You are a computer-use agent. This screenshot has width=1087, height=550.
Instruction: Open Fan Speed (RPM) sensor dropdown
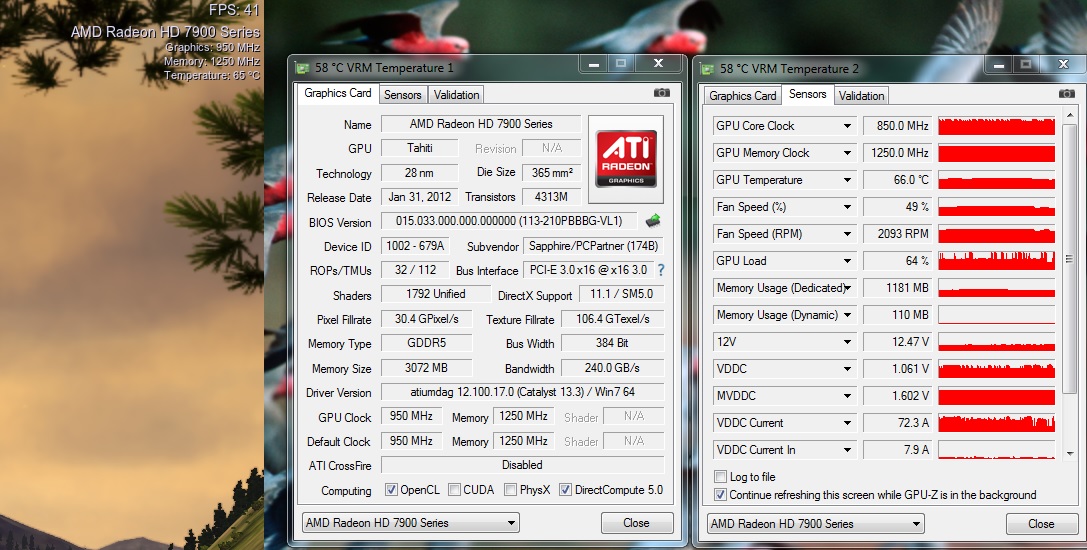tap(847, 234)
